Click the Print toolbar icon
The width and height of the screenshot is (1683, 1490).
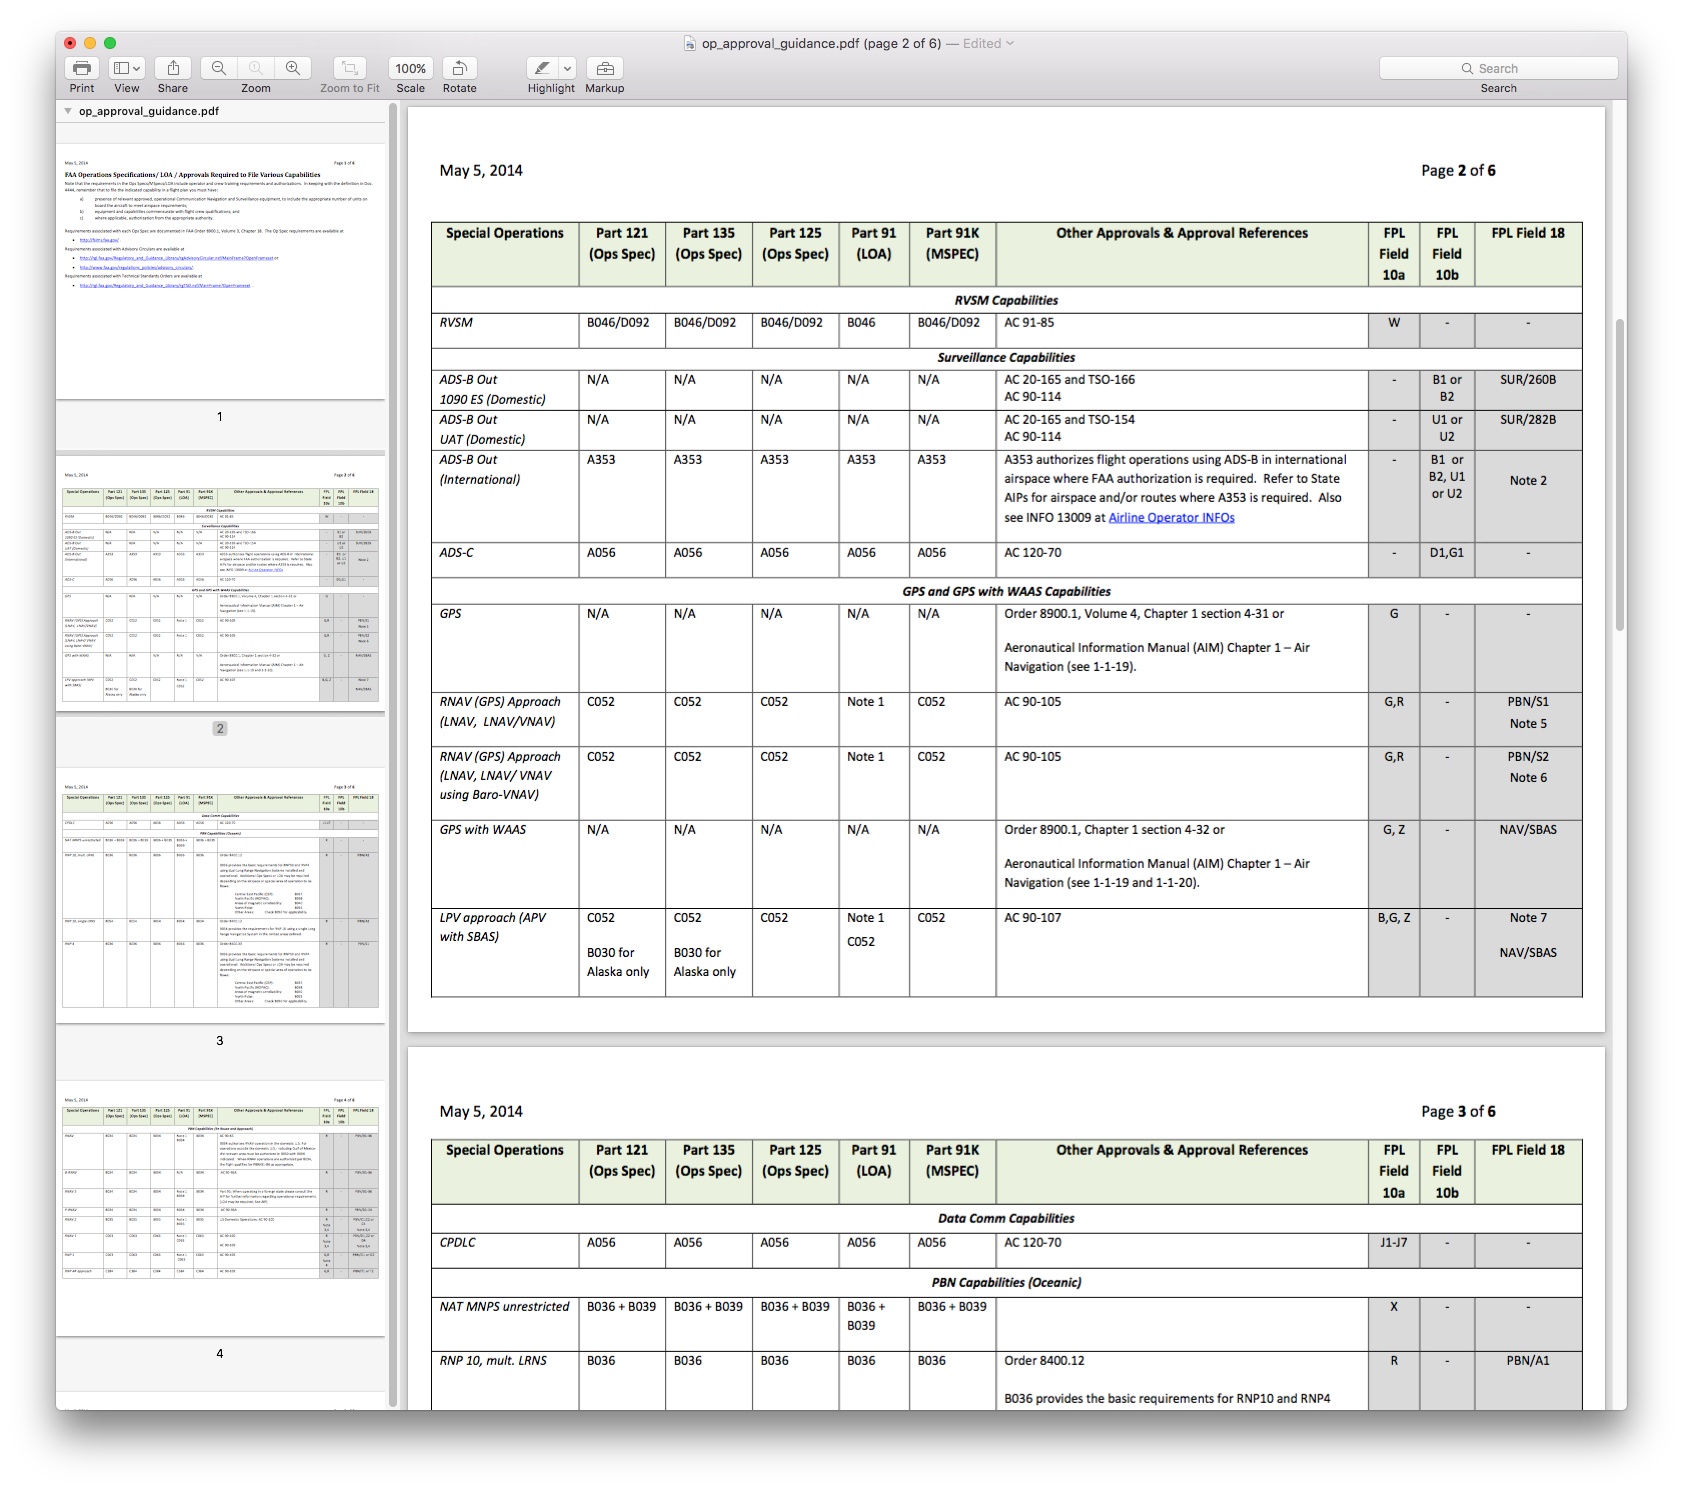(82, 68)
